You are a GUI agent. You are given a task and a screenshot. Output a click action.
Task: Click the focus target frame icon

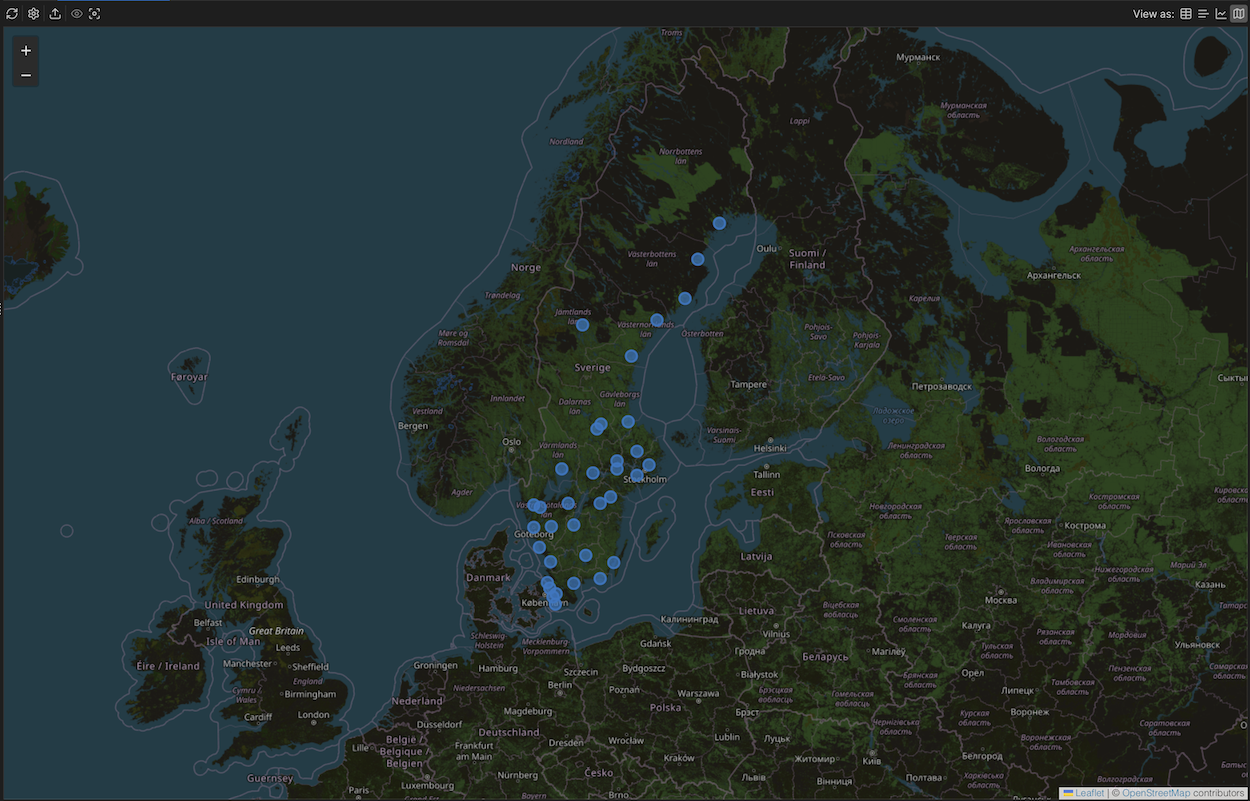(95, 14)
